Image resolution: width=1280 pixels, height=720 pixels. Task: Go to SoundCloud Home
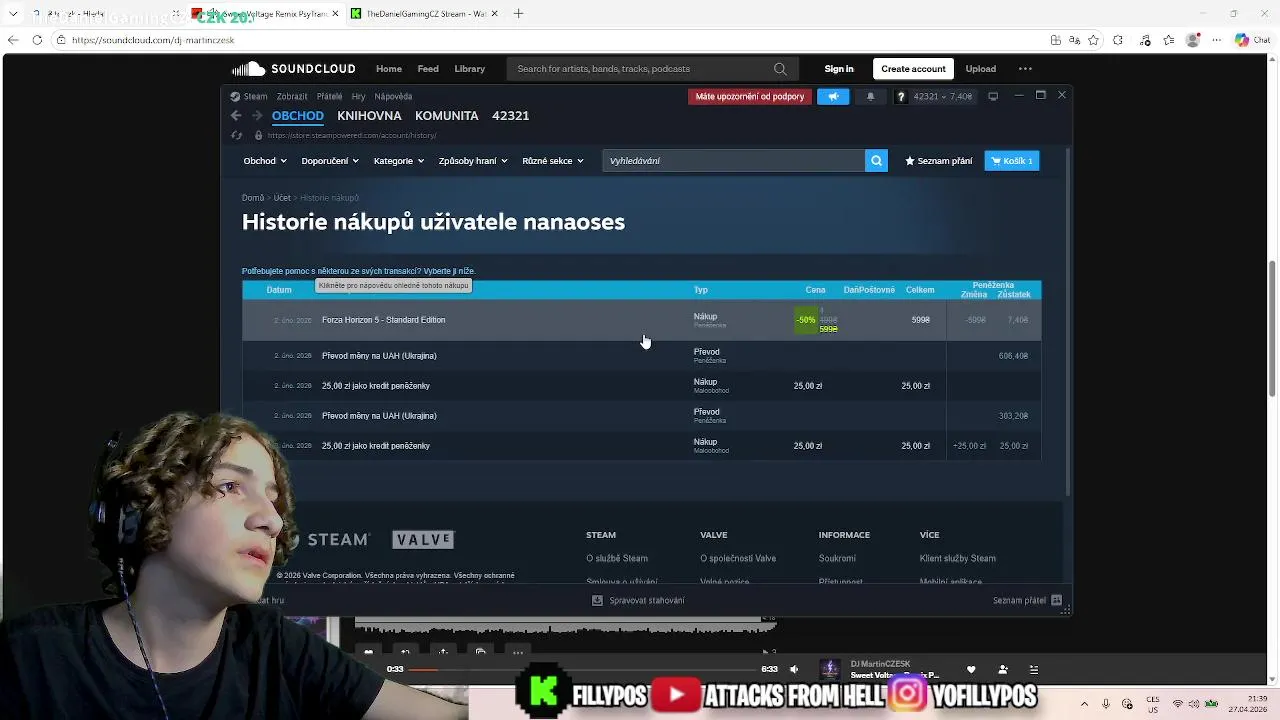389,69
